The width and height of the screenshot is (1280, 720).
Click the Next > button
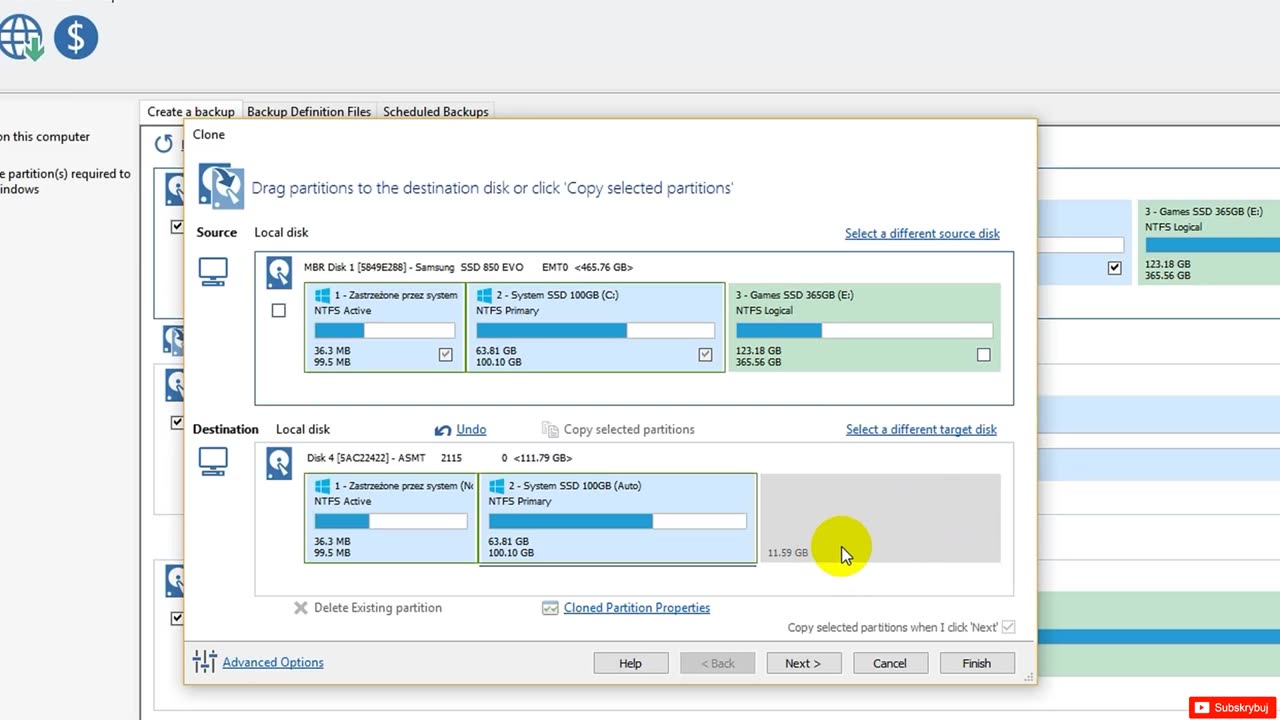pyautogui.click(x=803, y=663)
